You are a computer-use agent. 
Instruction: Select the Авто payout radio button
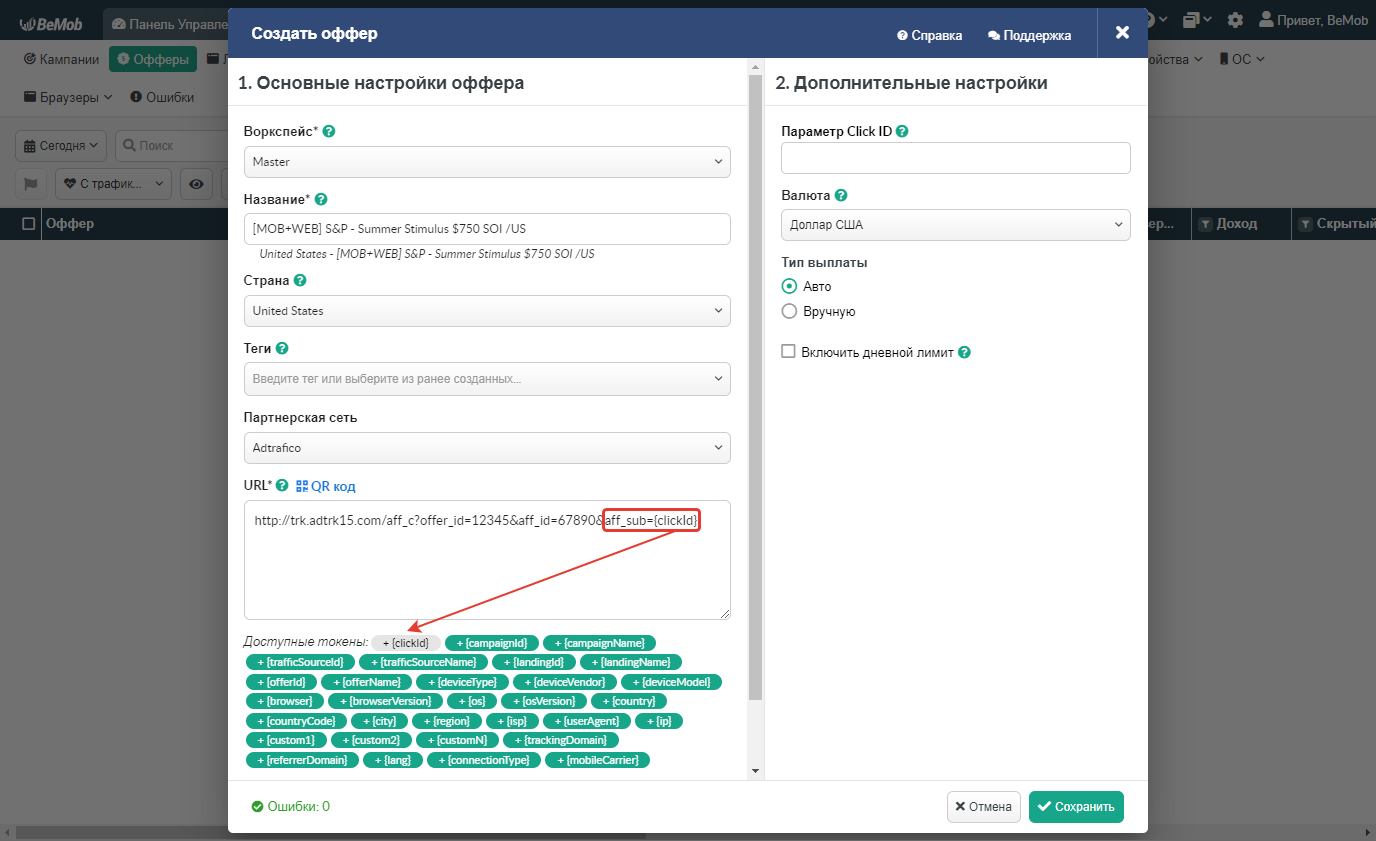(789, 286)
